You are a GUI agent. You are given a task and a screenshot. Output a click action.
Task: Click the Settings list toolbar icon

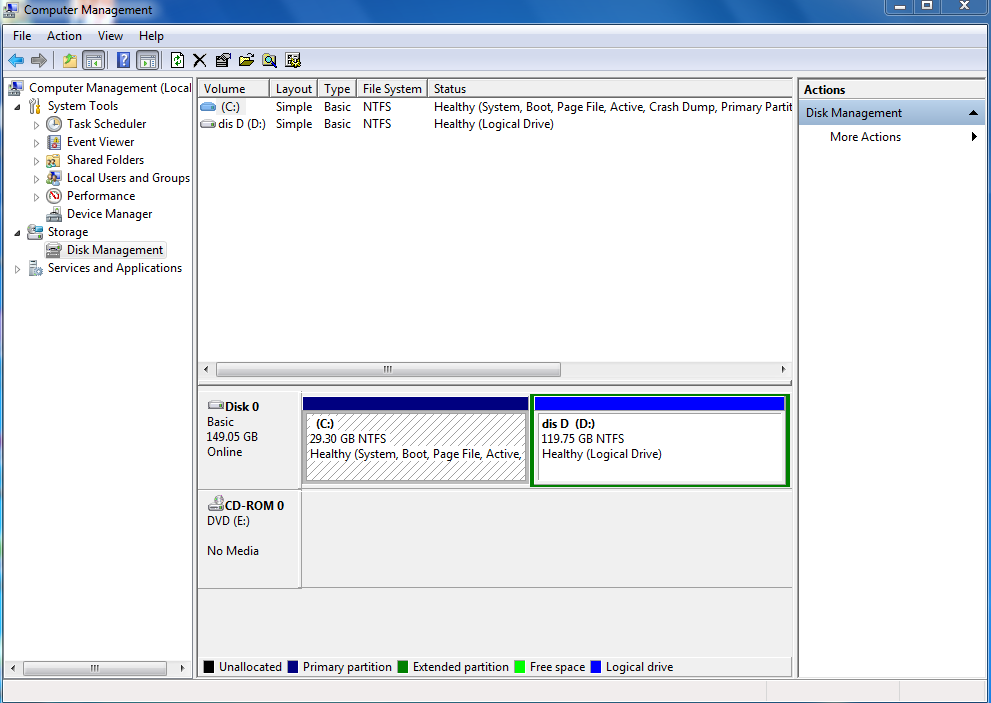(x=293, y=61)
